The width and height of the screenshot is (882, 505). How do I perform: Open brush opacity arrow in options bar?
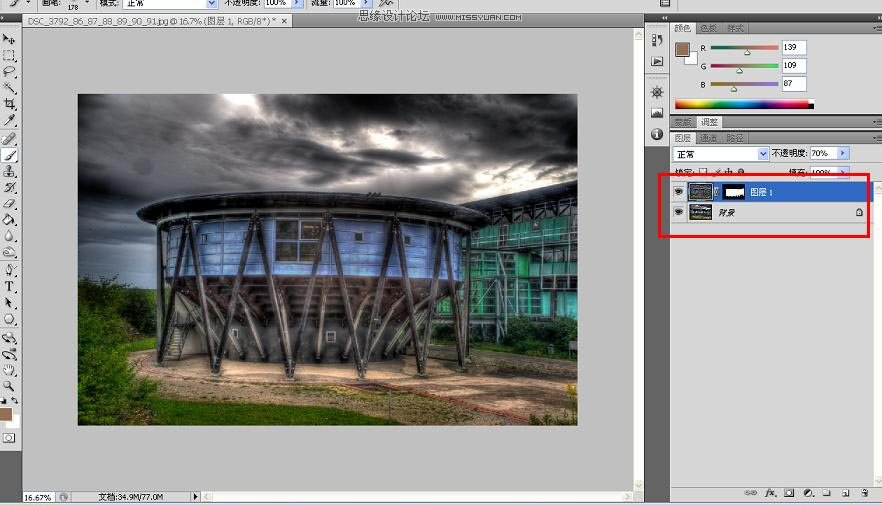(x=298, y=3)
